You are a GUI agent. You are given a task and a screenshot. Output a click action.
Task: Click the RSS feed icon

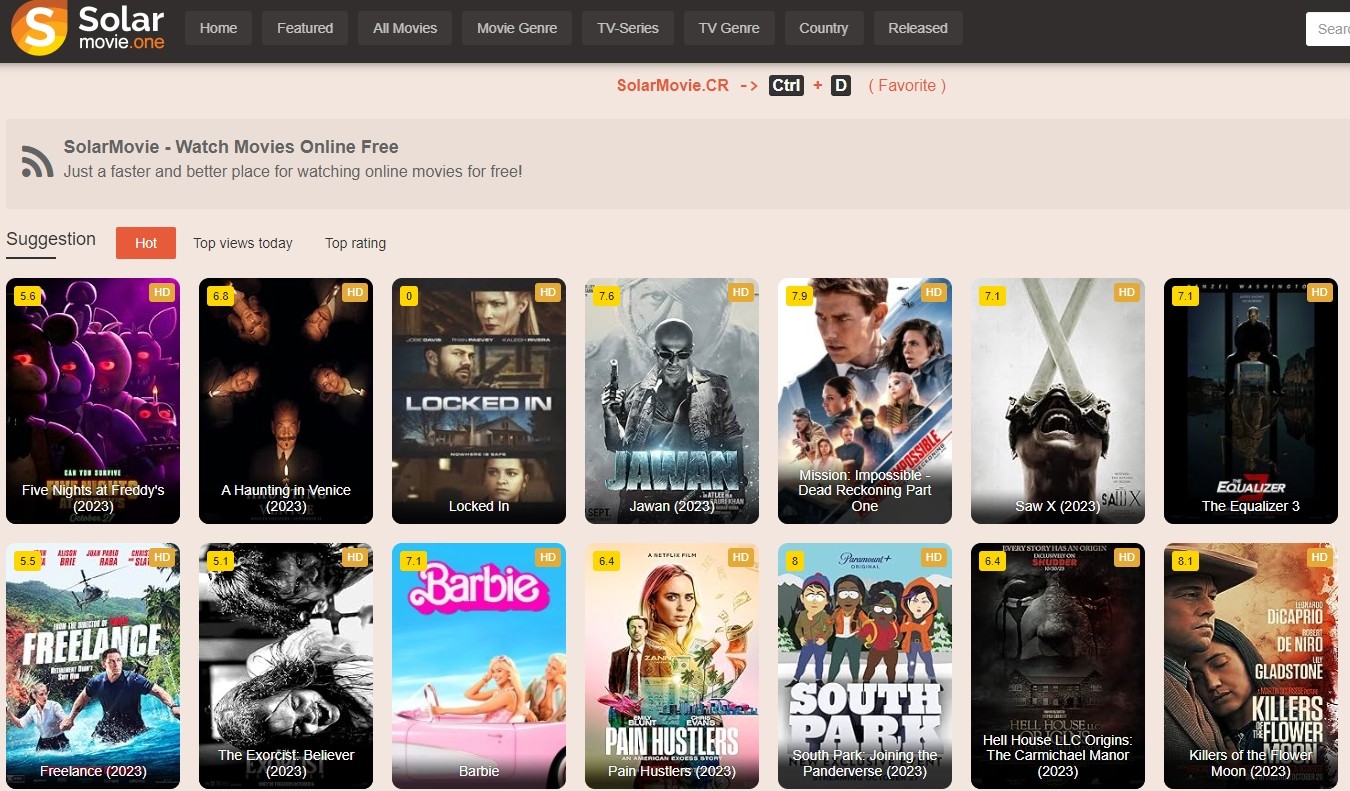click(x=37, y=161)
